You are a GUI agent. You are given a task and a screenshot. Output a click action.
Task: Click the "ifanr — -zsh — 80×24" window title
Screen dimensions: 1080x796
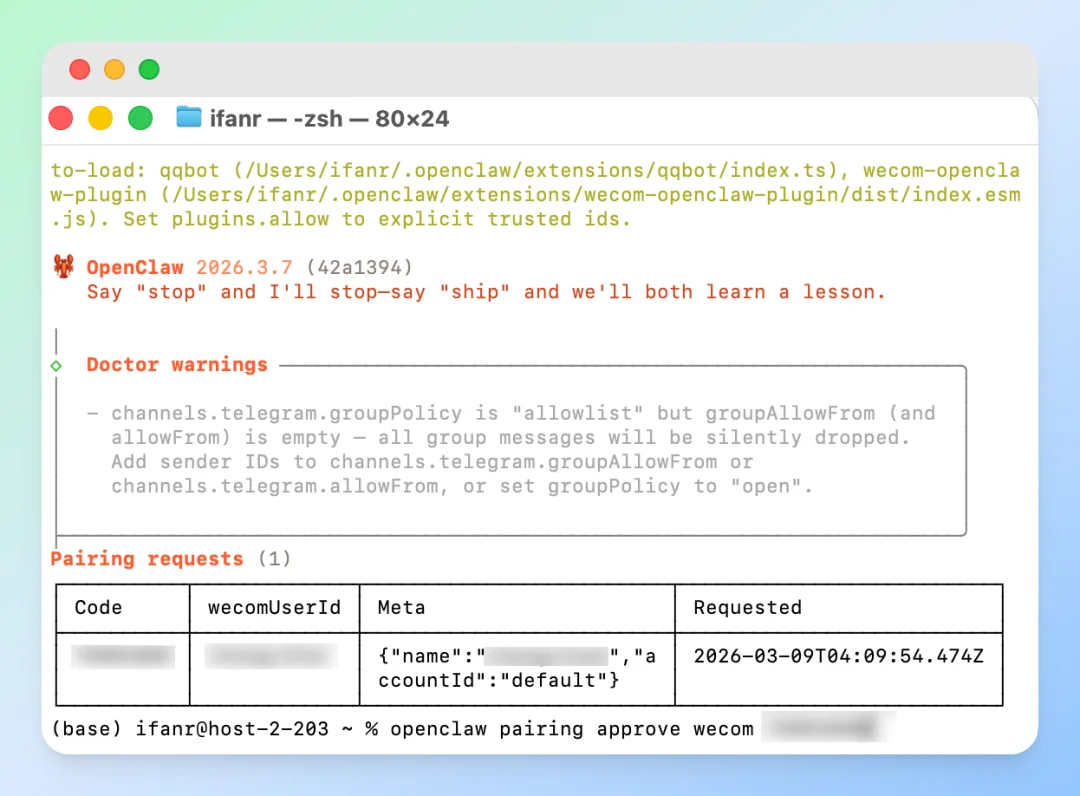tap(329, 119)
